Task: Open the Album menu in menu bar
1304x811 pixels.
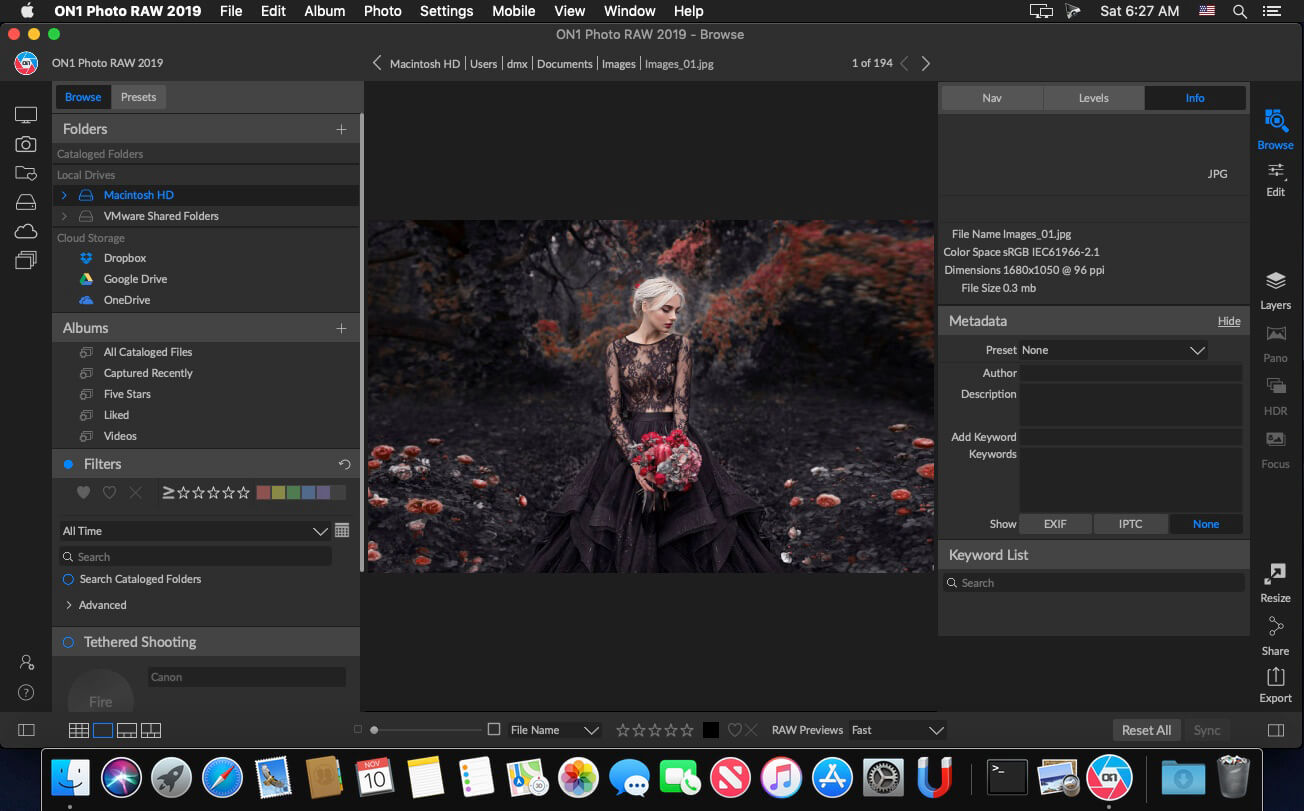Action: click(x=324, y=11)
